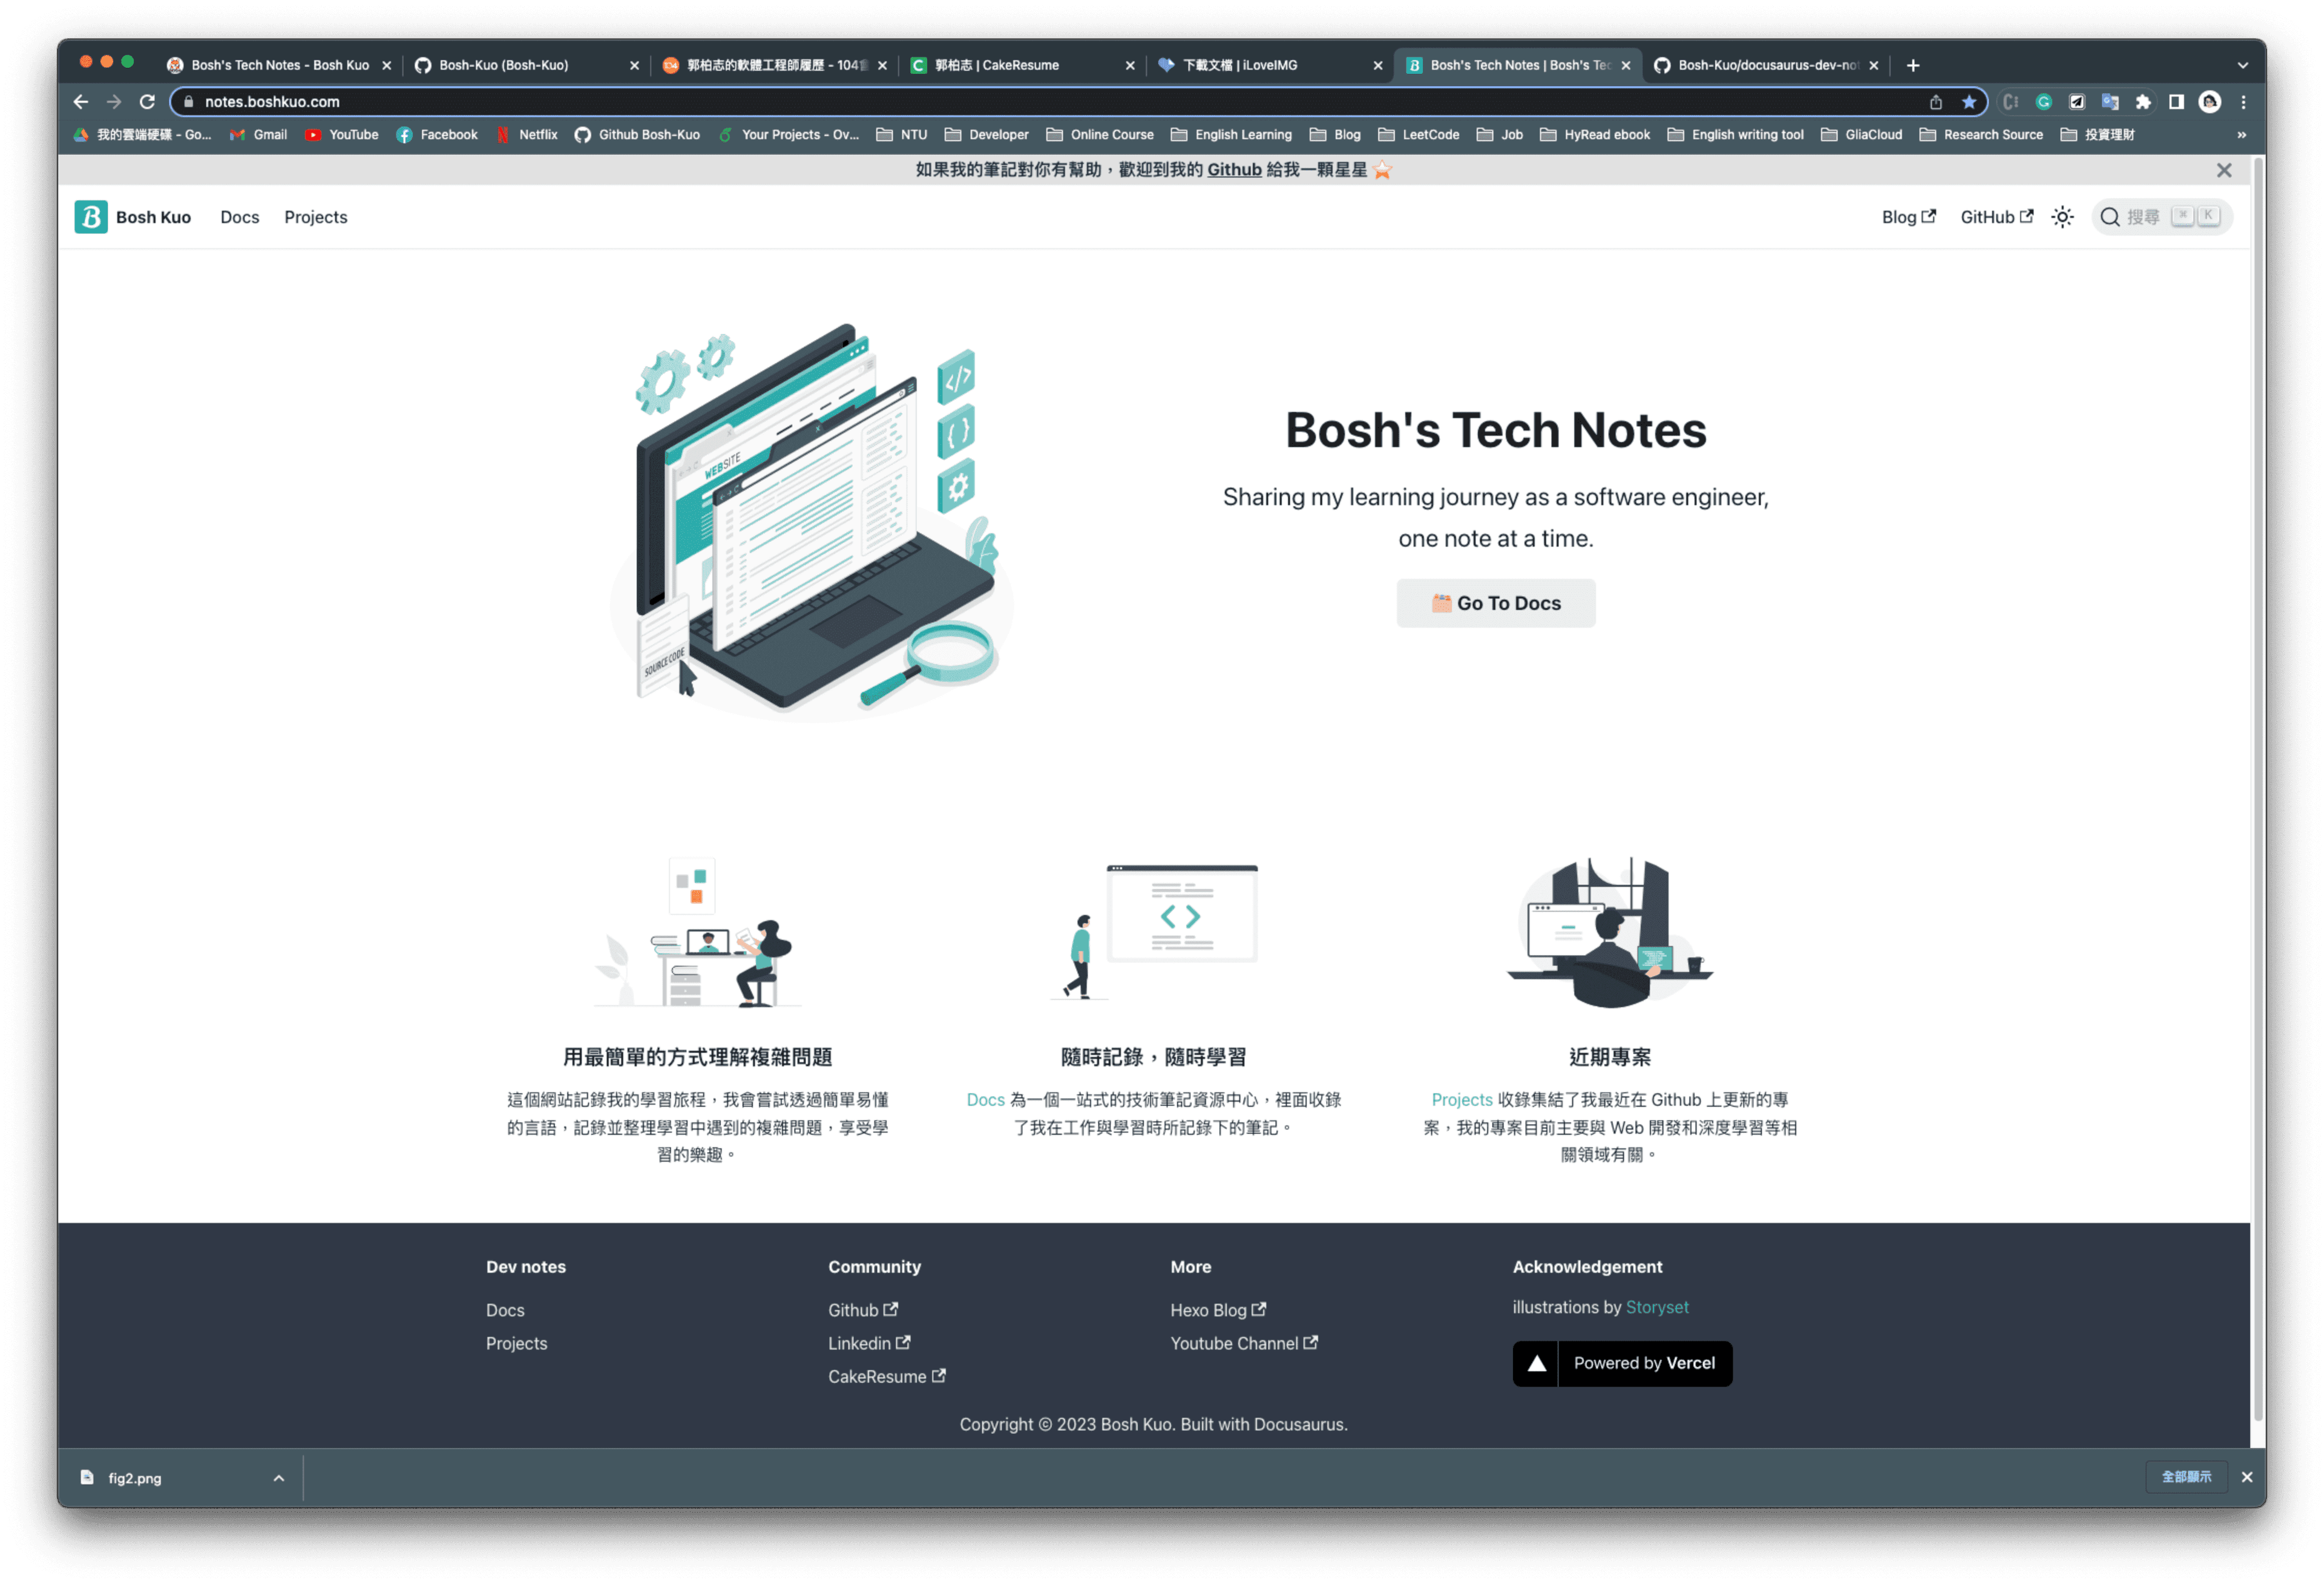
Task: Expand the tab search chevron
Action: tap(2243, 65)
